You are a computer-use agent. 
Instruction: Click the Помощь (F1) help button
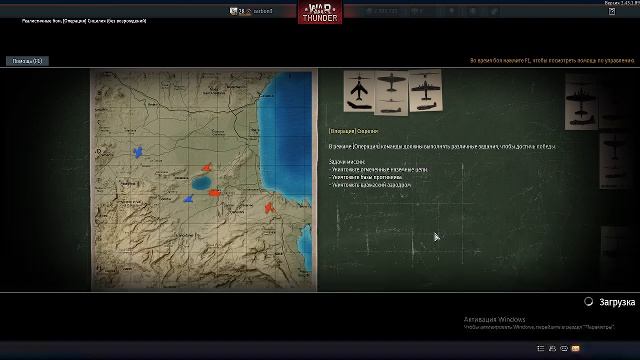point(27,61)
